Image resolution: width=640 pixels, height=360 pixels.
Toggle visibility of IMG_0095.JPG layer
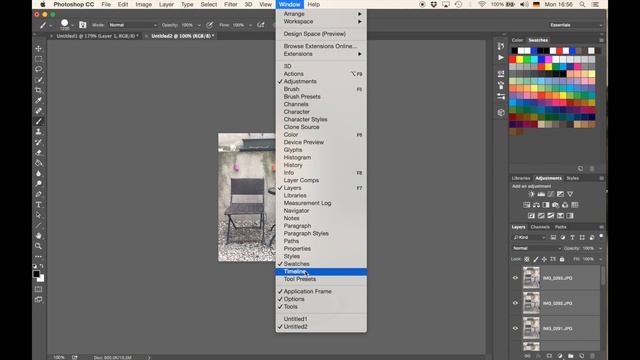pyautogui.click(x=515, y=278)
